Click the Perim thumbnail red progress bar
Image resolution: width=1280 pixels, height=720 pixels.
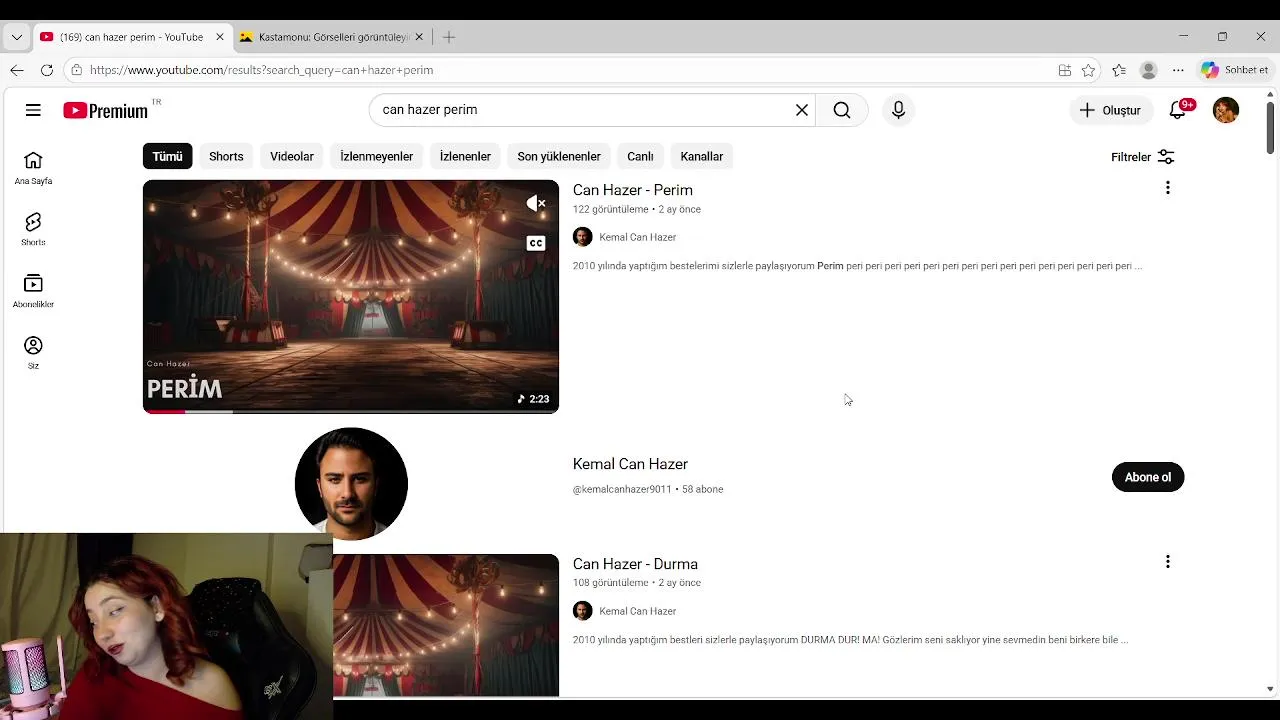(x=164, y=411)
